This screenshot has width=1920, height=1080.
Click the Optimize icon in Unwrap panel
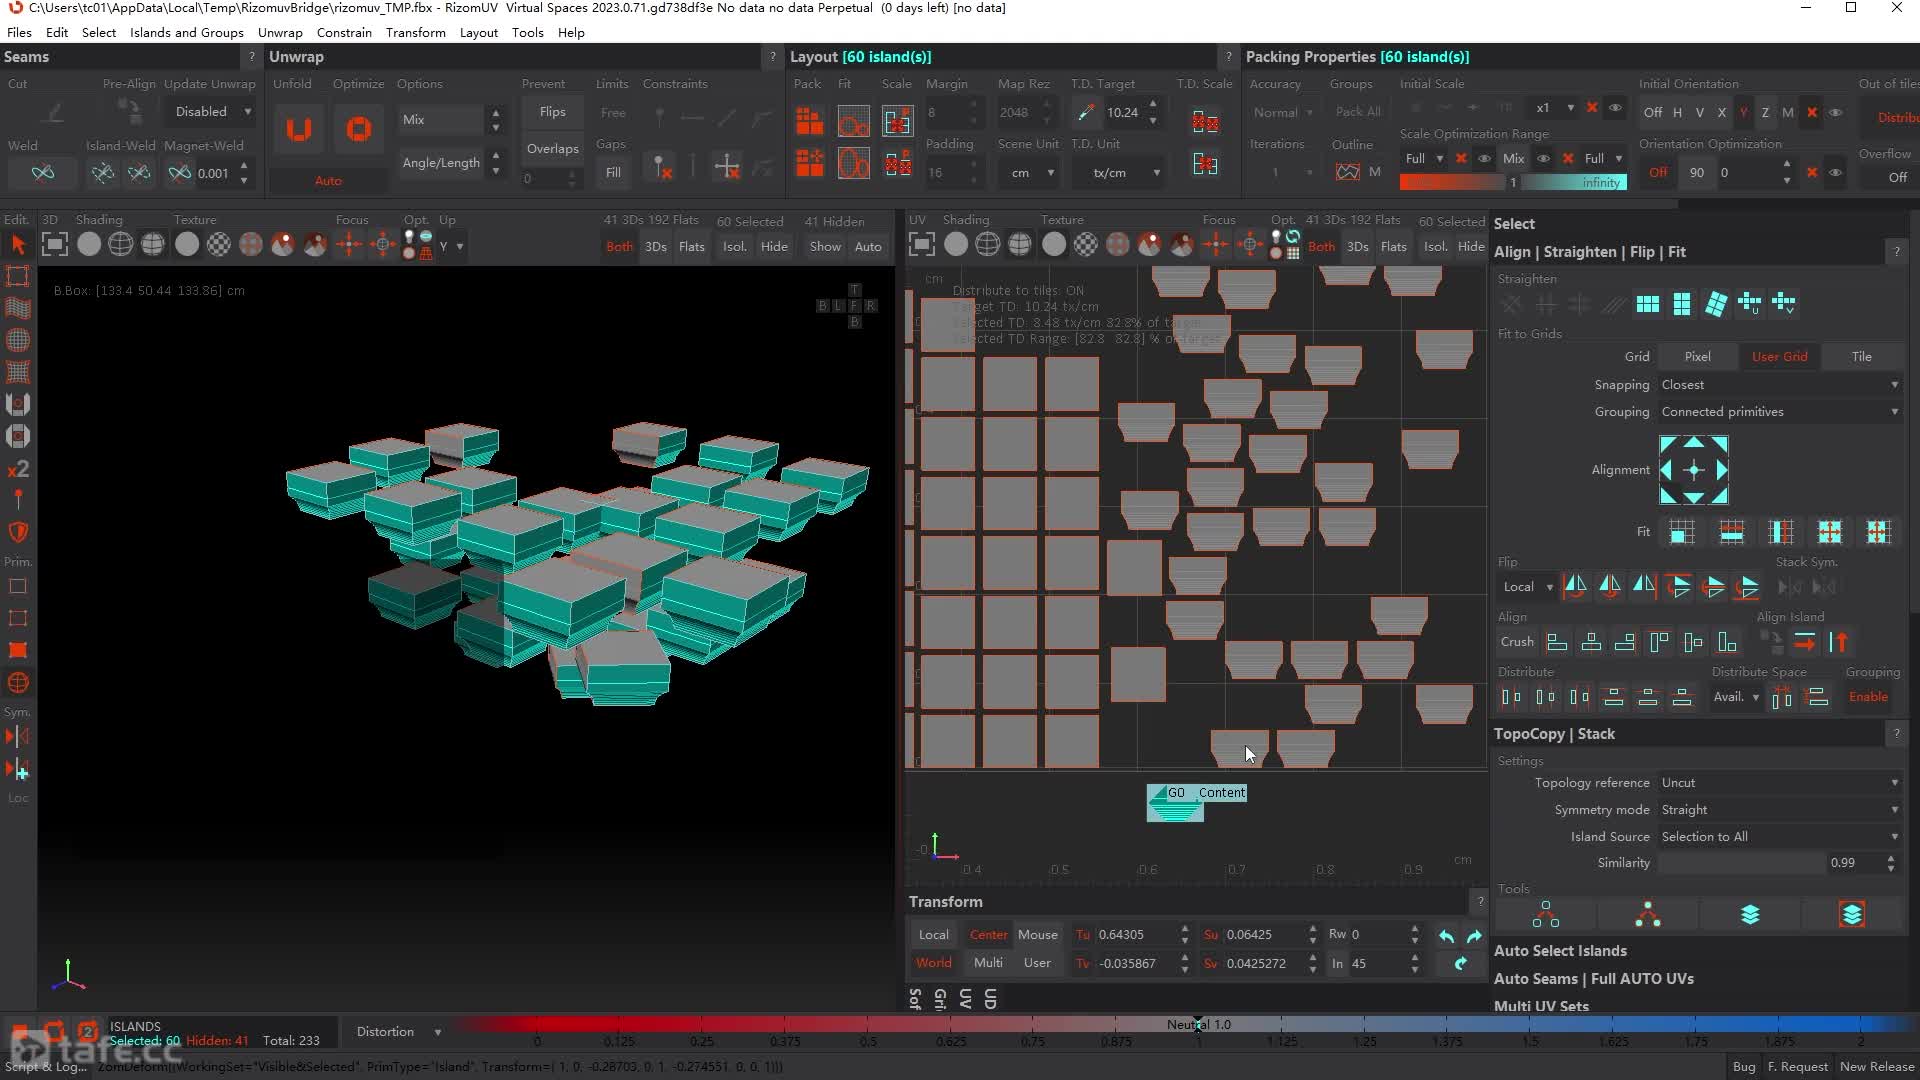358,130
